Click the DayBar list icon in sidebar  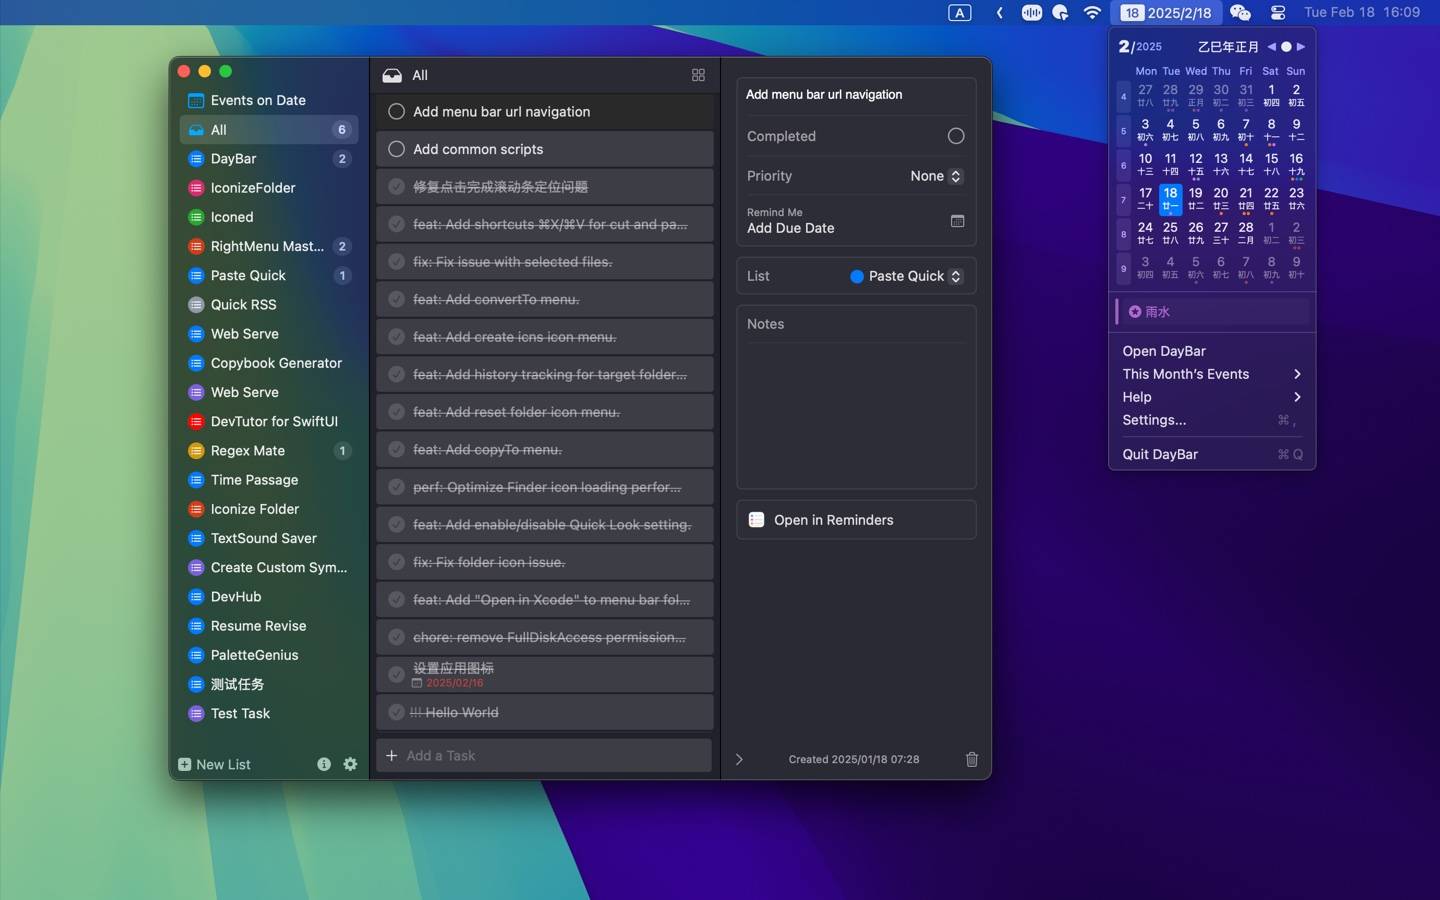point(196,159)
